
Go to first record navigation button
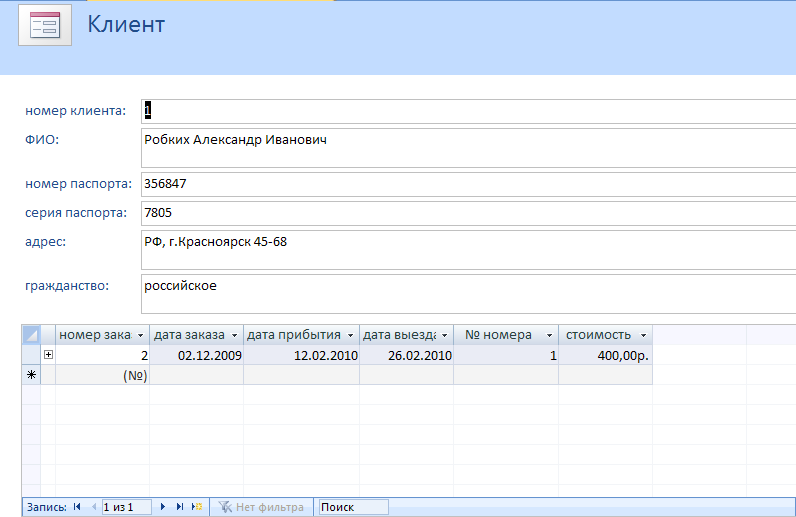pos(77,506)
